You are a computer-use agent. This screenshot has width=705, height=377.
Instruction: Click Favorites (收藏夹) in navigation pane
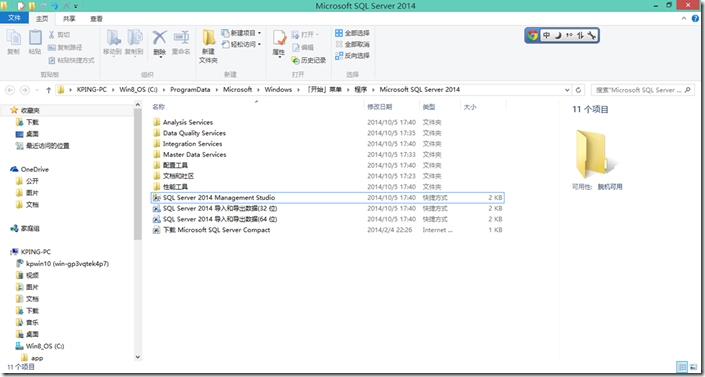30,110
